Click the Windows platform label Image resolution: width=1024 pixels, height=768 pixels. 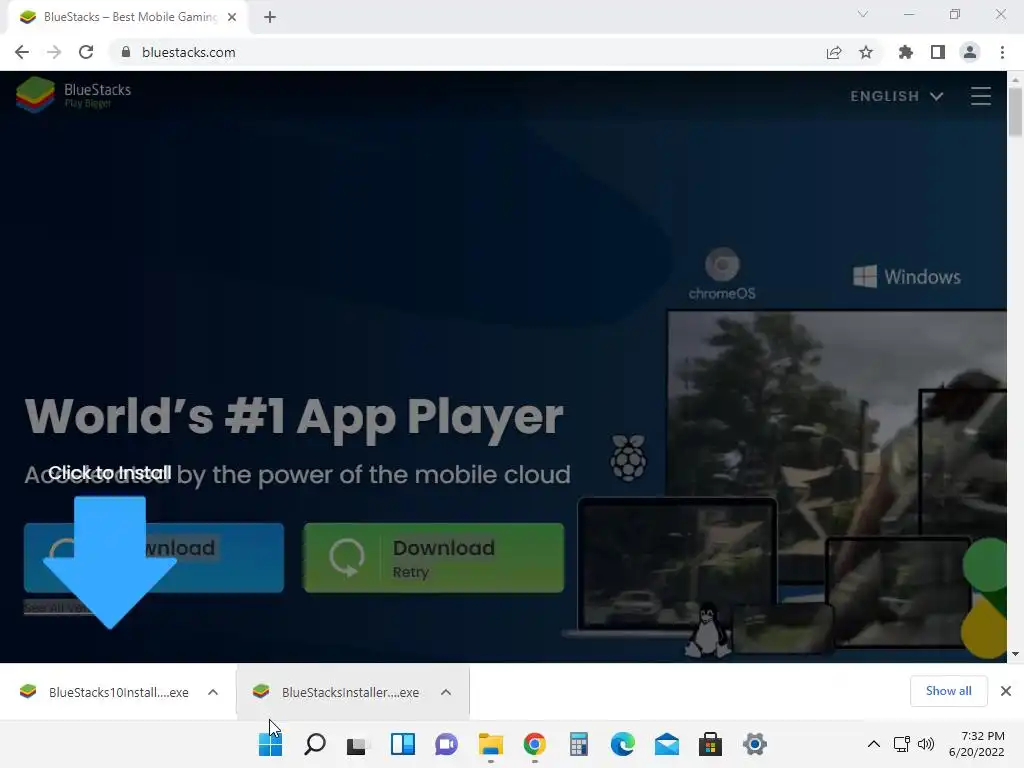click(x=907, y=277)
